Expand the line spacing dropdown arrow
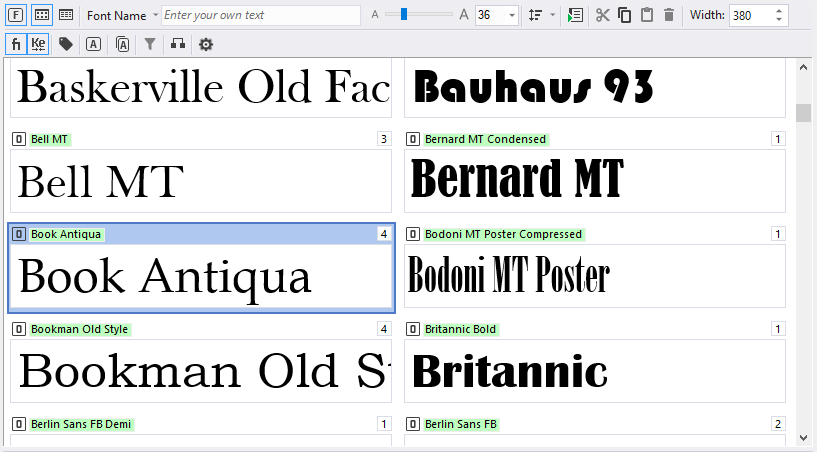The image size is (817, 452). (552, 15)
